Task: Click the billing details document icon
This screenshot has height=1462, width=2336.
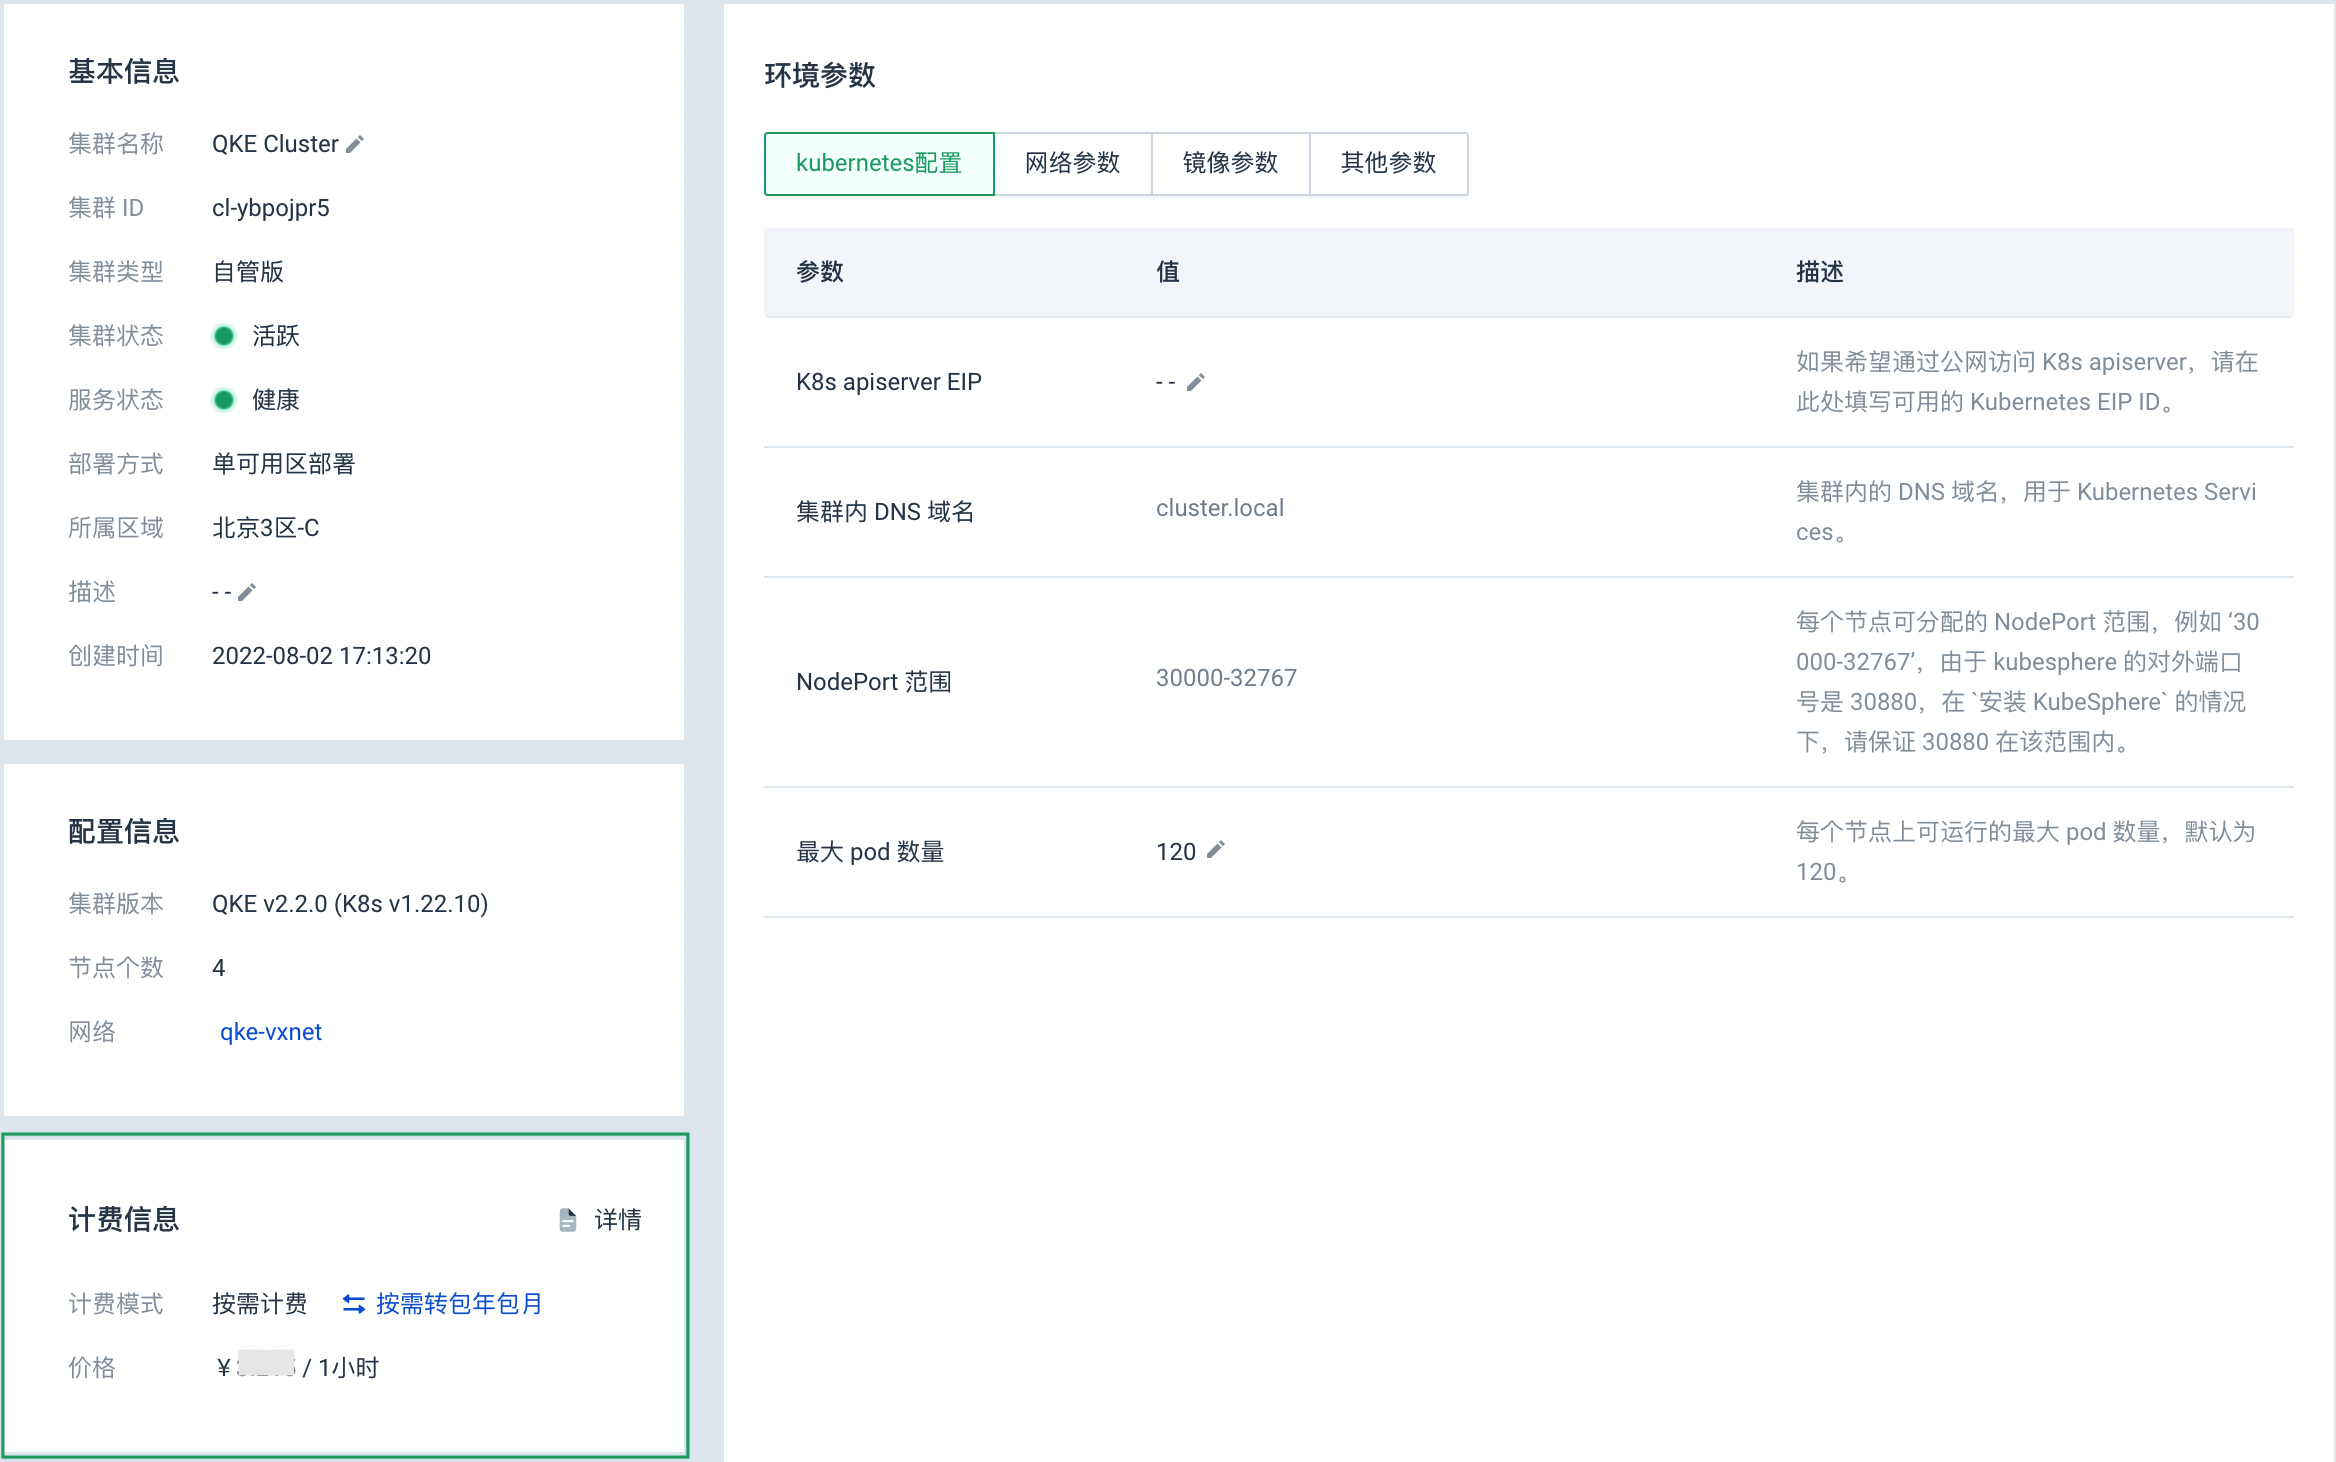Action: click(x=568, y=1220)
